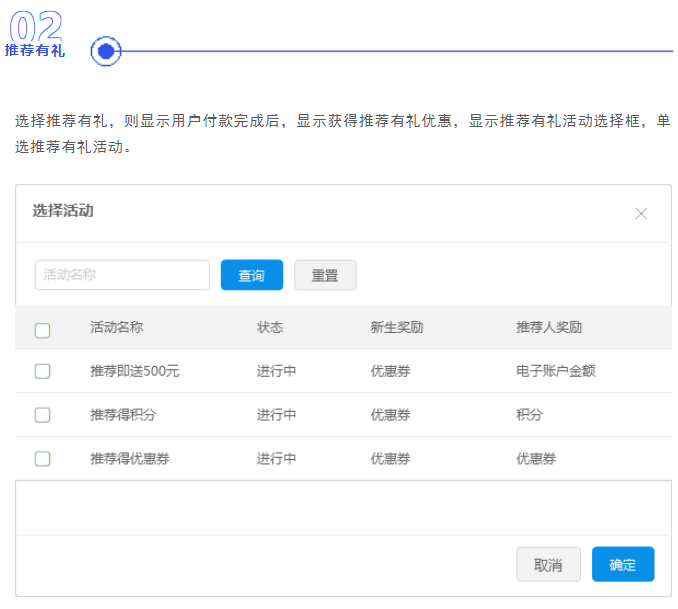Image resolution: width=678 pixels, height=609 pixels.
Task: Check the box for 推荐即送500元
Action: tap(42, 371)
